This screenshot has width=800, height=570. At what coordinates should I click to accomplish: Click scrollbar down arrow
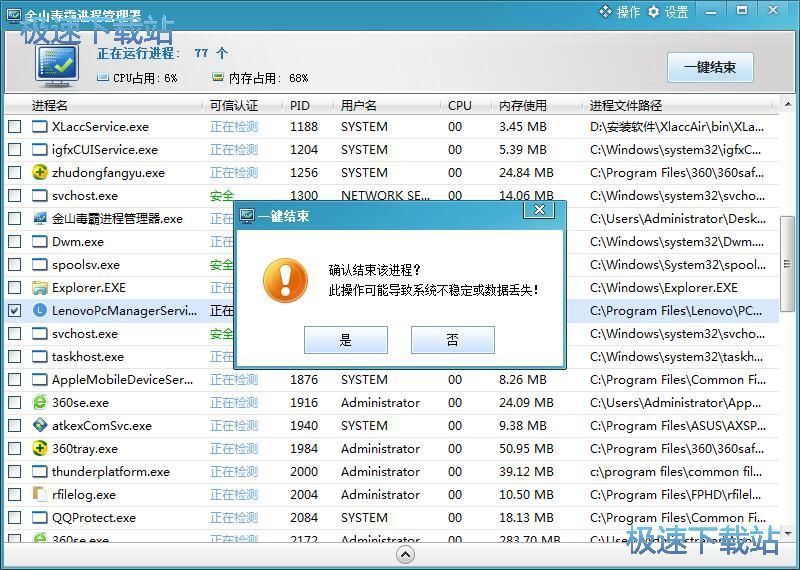pyautogui.click(x=788, y=534)
